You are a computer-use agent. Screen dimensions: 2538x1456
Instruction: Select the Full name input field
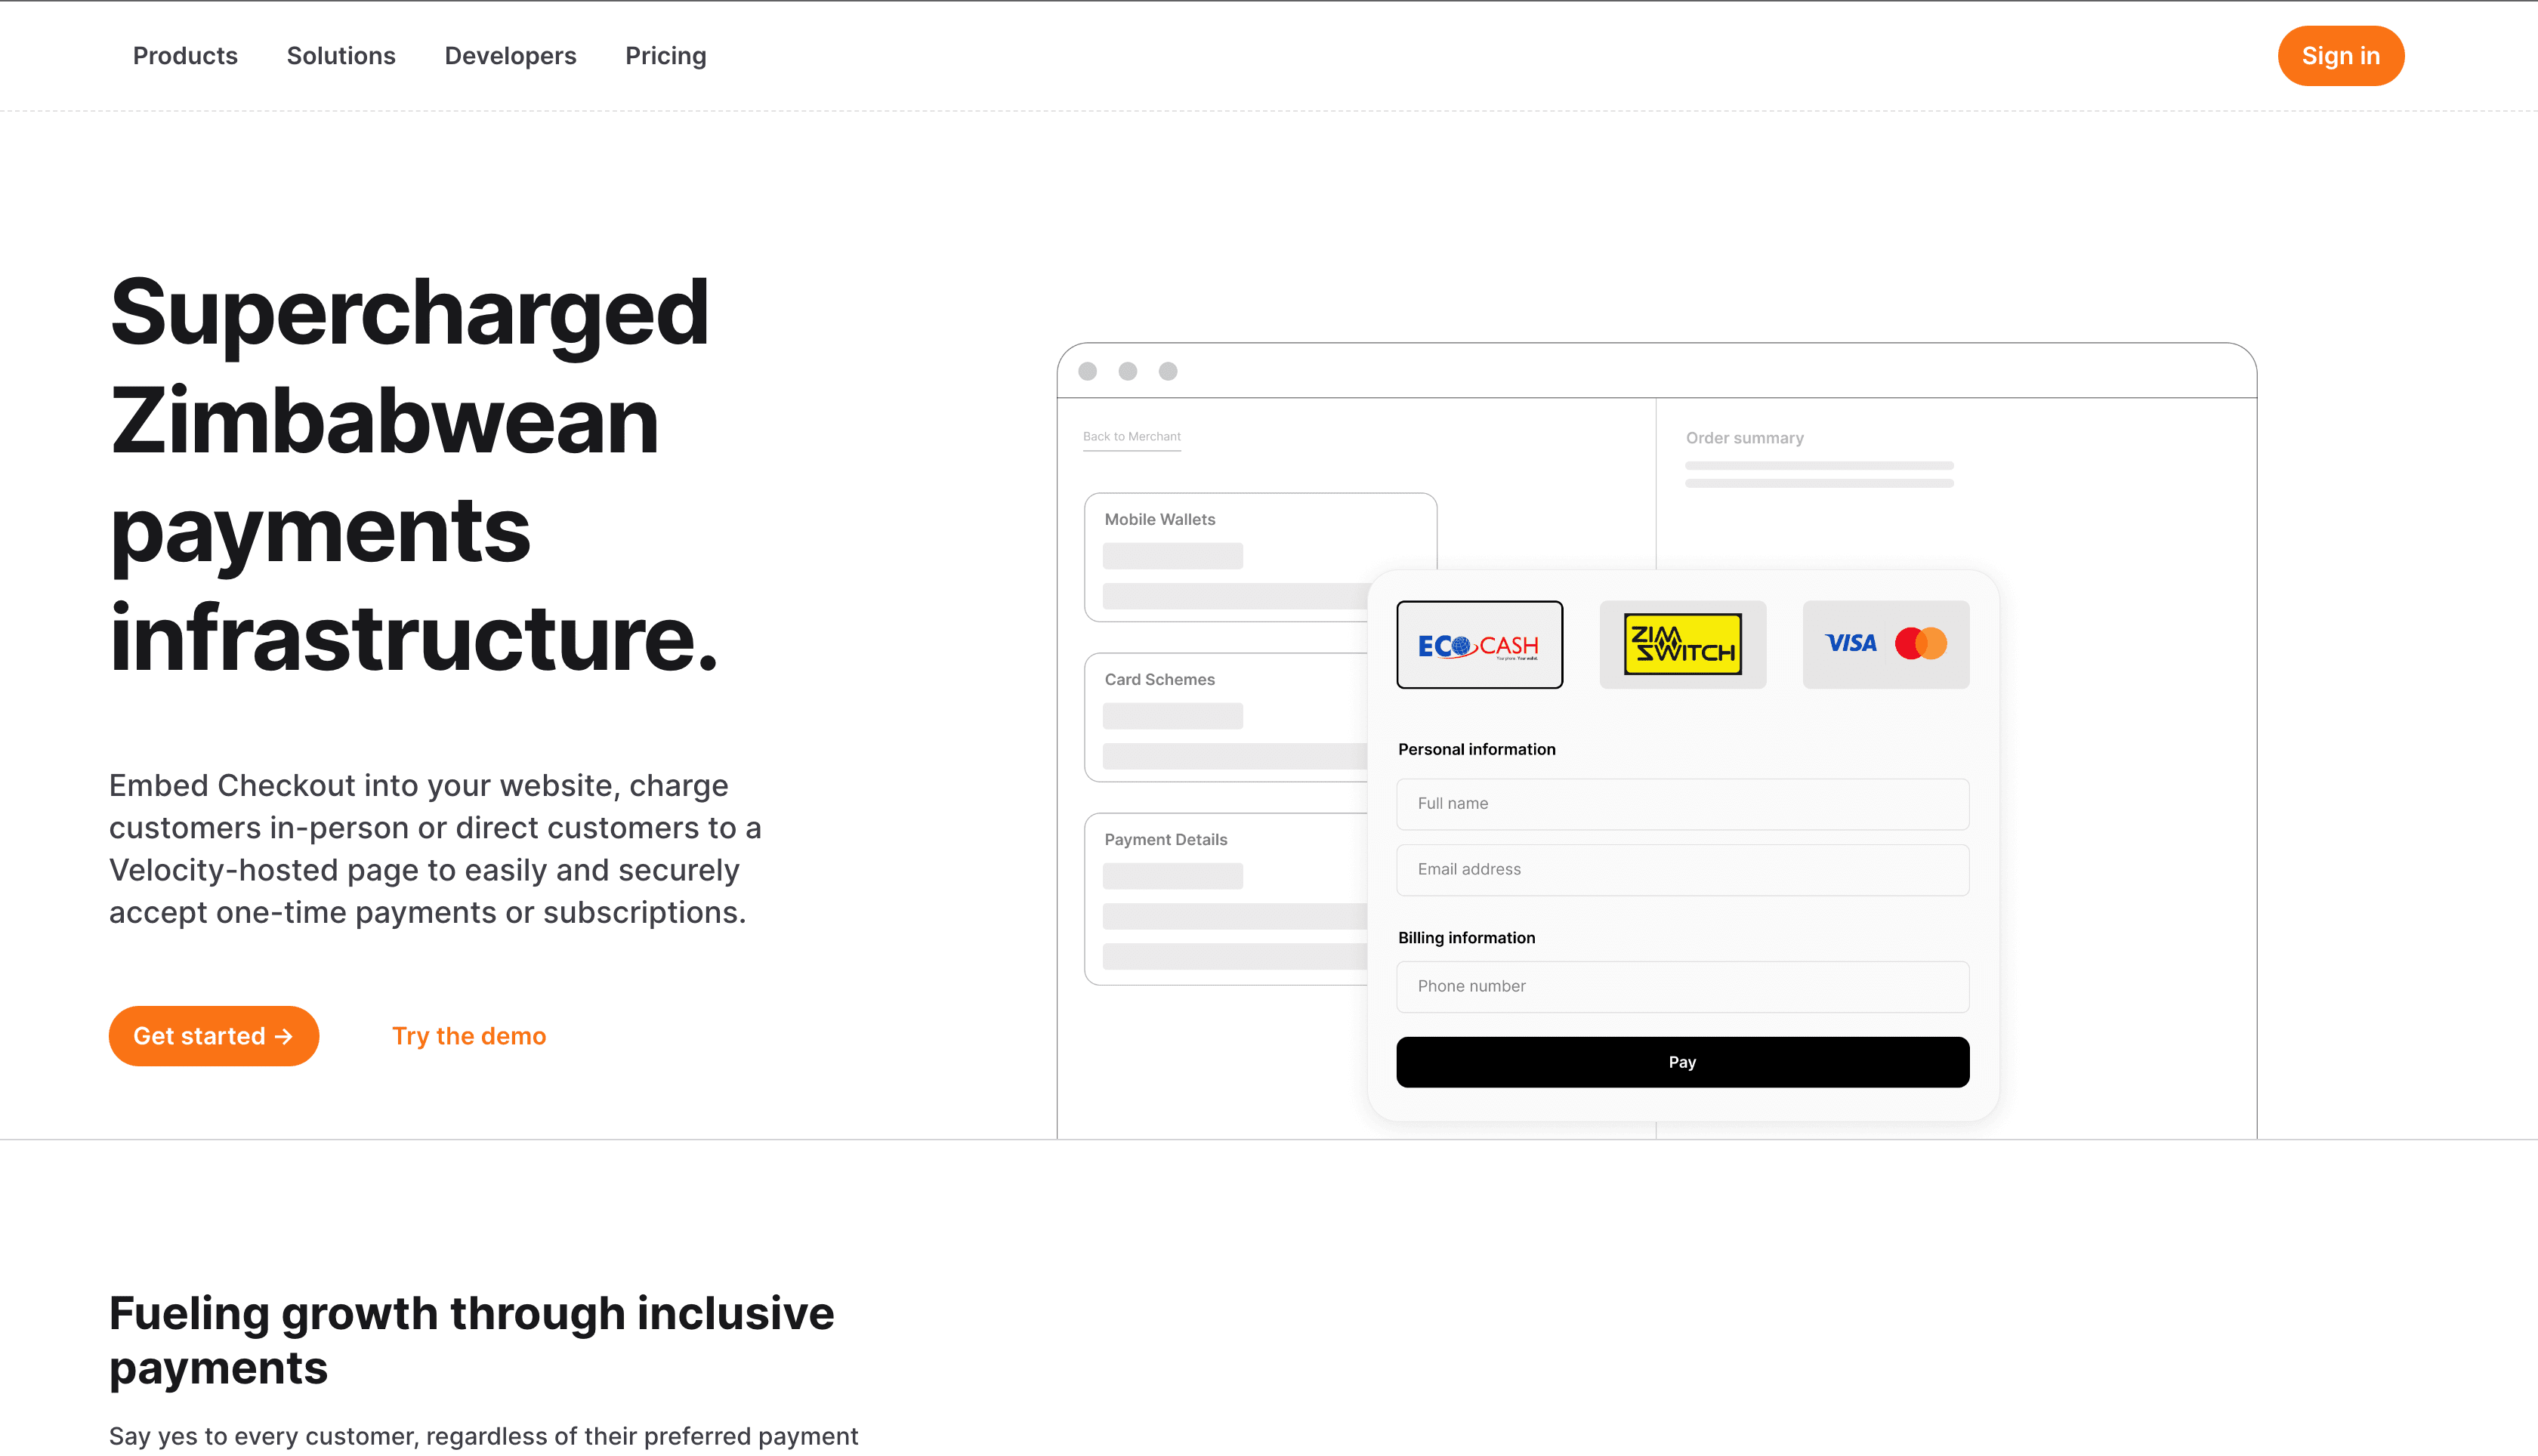pyautogui.click(x=1682, y=802)
